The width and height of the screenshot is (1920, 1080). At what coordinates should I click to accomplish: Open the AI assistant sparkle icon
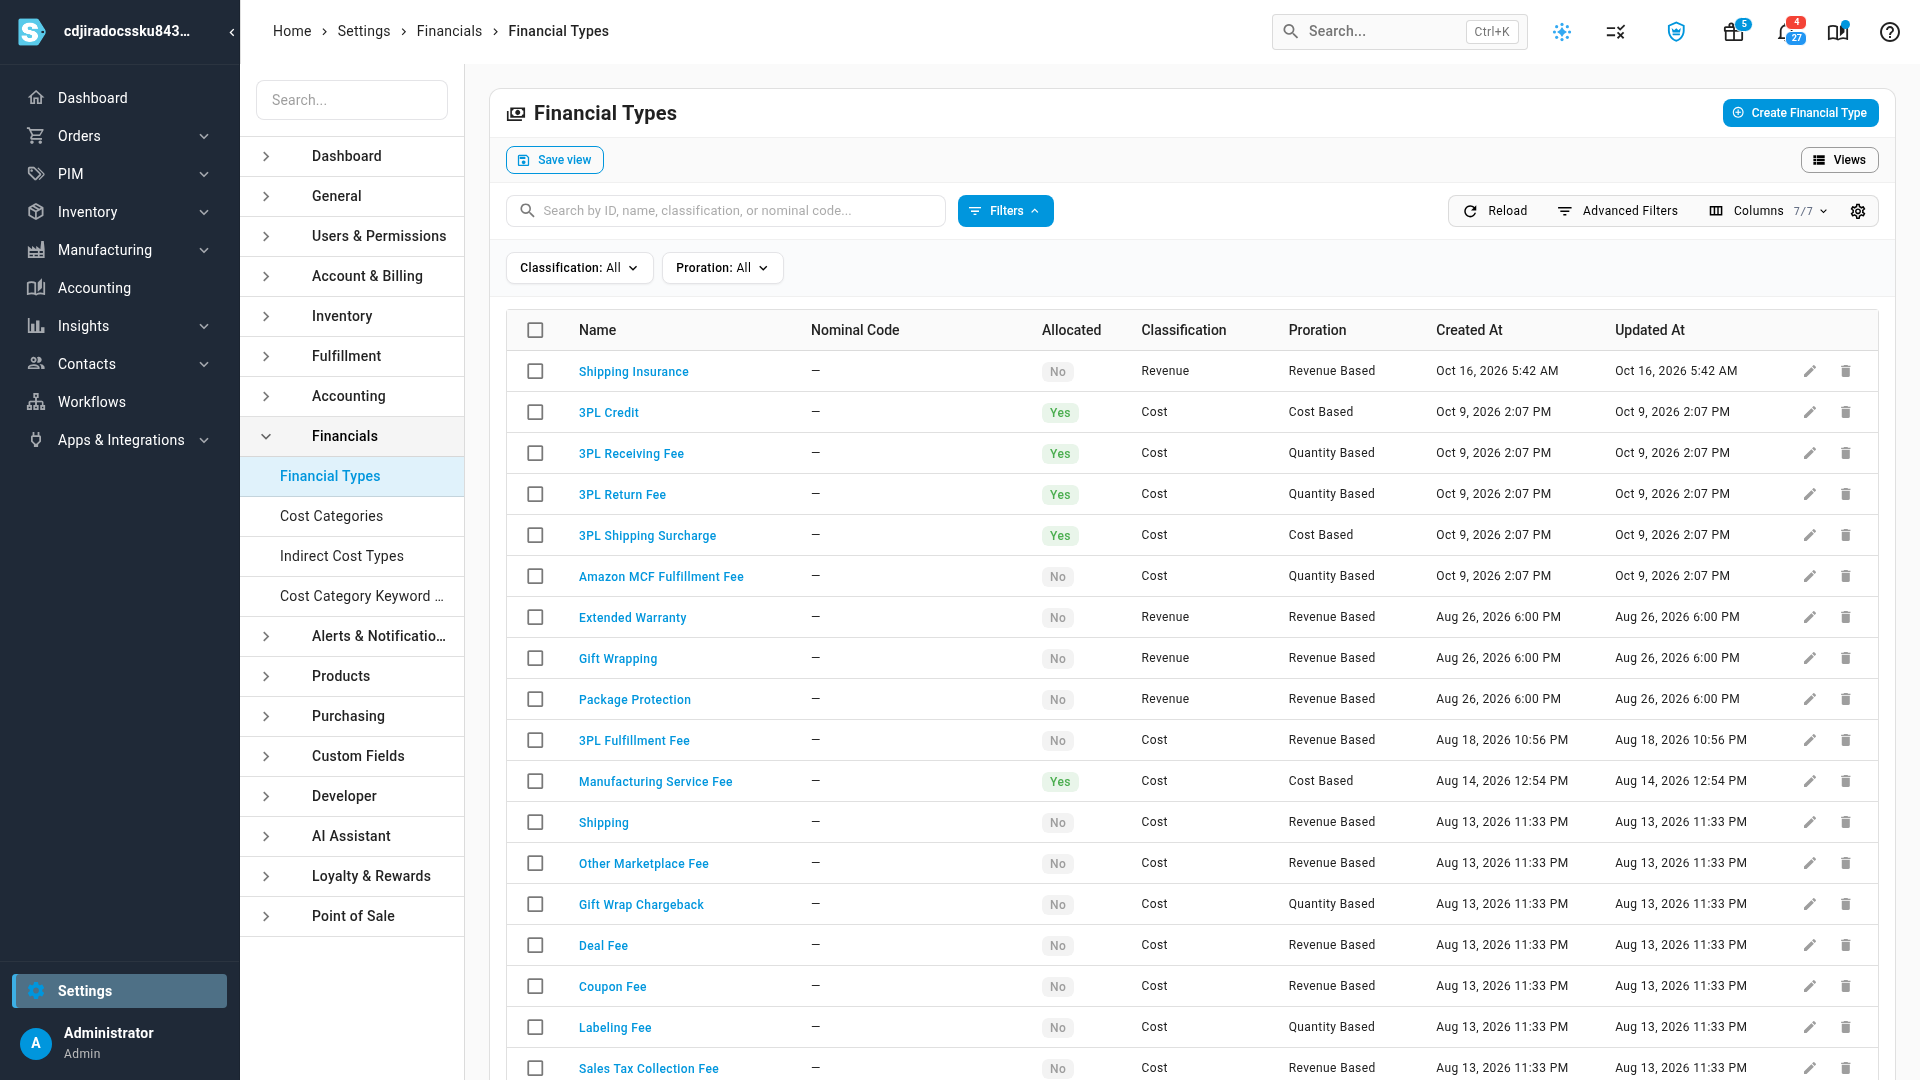pos(1562,32)
